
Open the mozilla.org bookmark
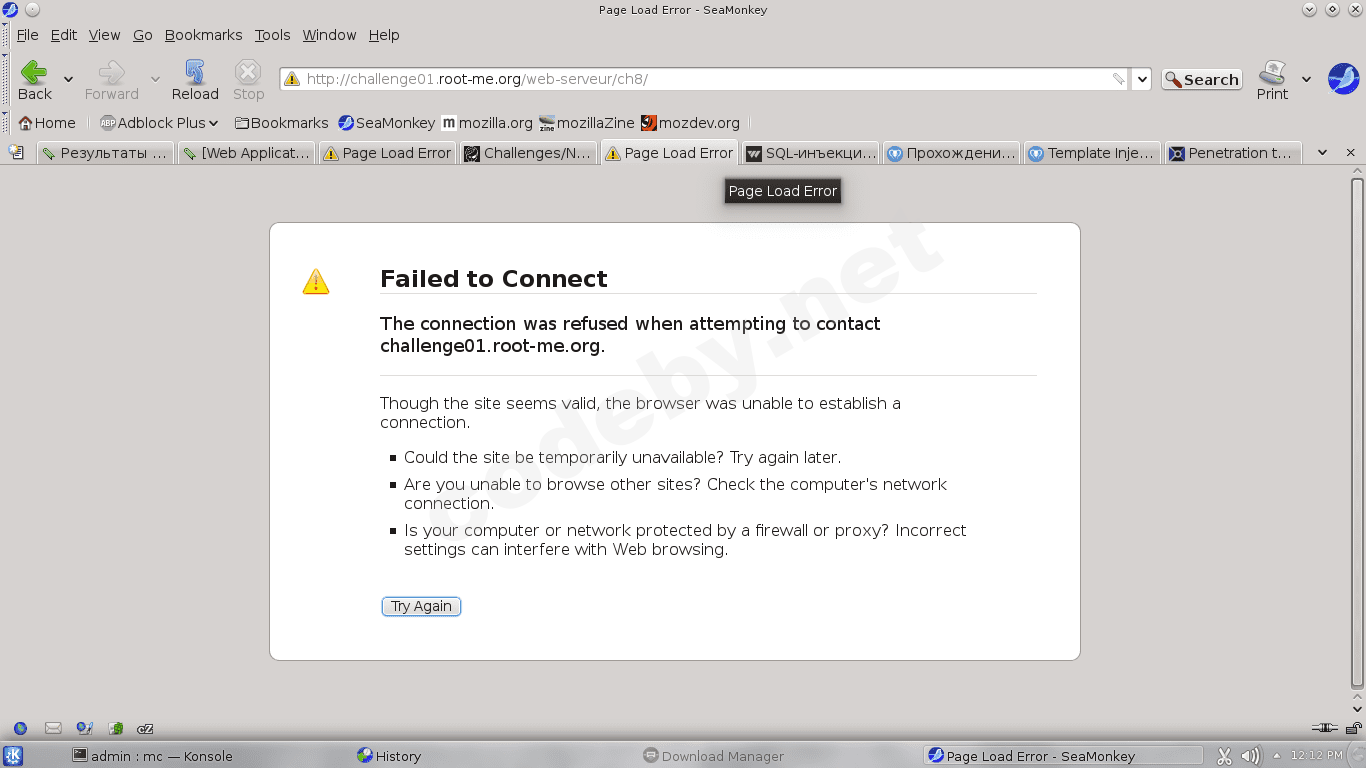point(487,123)
